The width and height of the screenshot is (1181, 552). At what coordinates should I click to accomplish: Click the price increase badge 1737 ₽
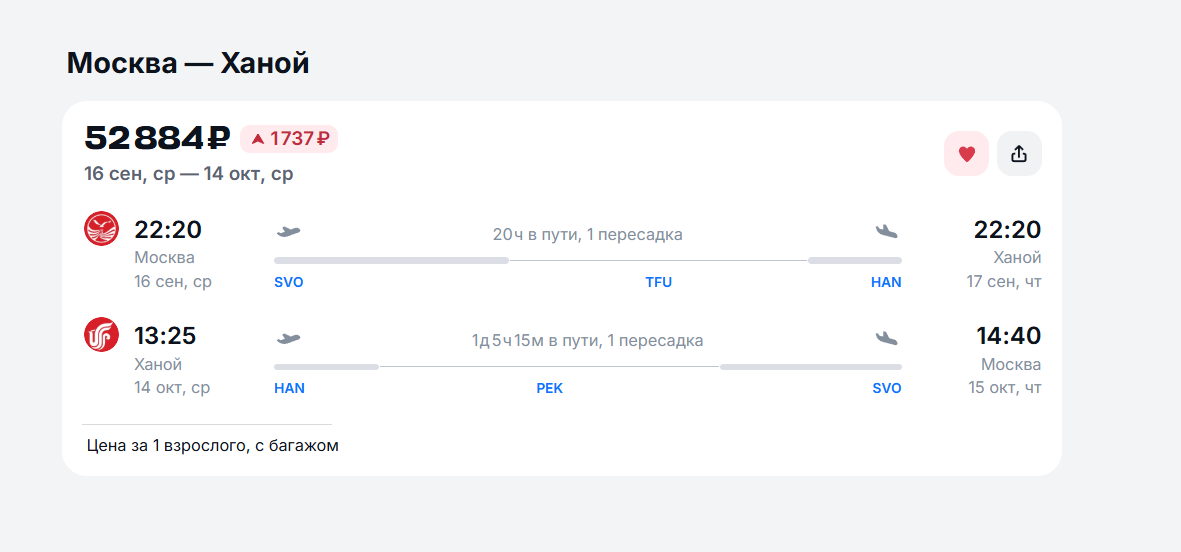pos(289,139)
